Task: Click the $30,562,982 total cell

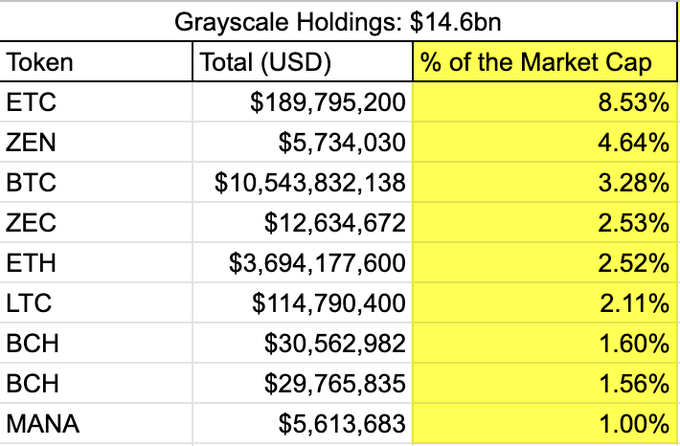Action: point(302,343)
